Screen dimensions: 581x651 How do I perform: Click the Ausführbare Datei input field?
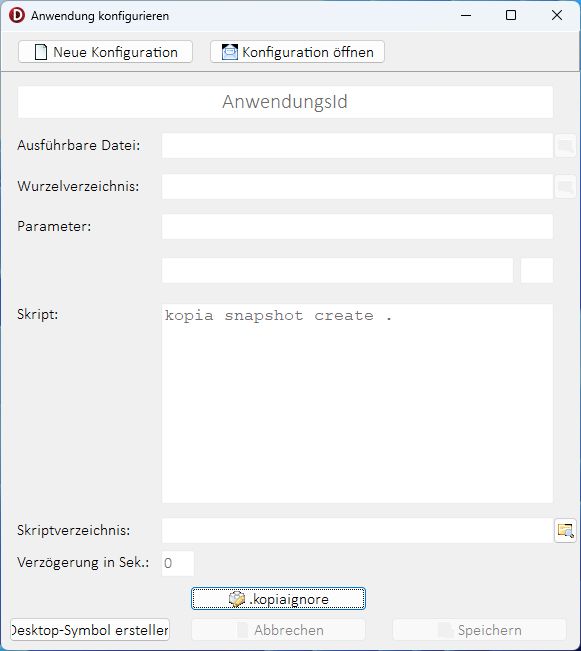(357, 146)
